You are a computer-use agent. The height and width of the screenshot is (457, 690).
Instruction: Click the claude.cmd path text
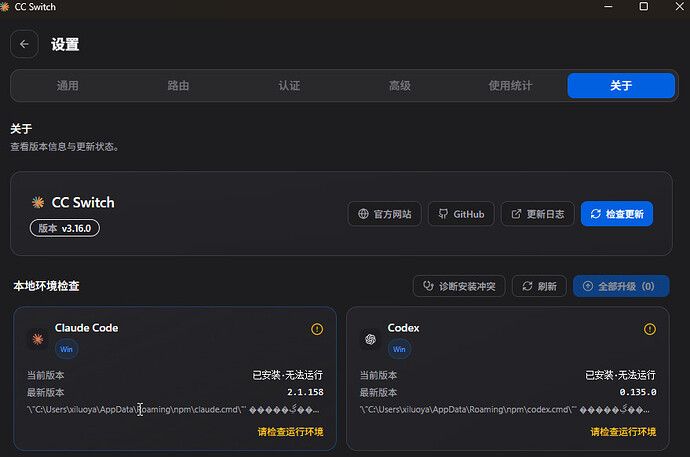coord(173,409)
